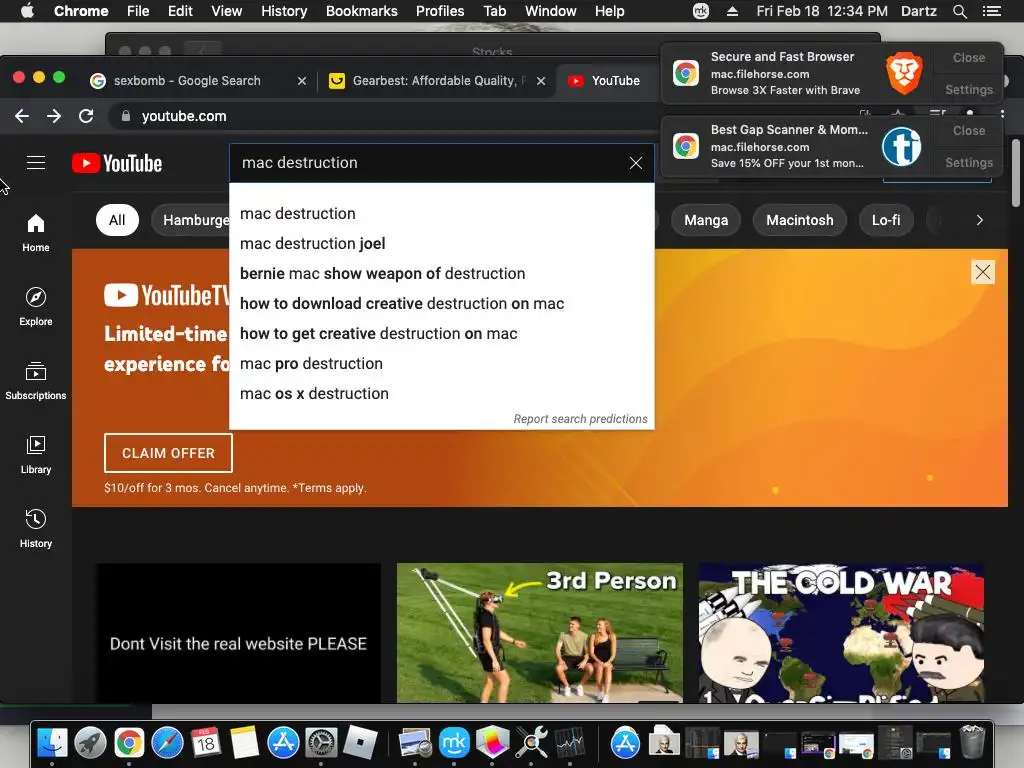Open Launchpad from the dock
Screen dimensions: 1024x768
(x=91, y=743)
